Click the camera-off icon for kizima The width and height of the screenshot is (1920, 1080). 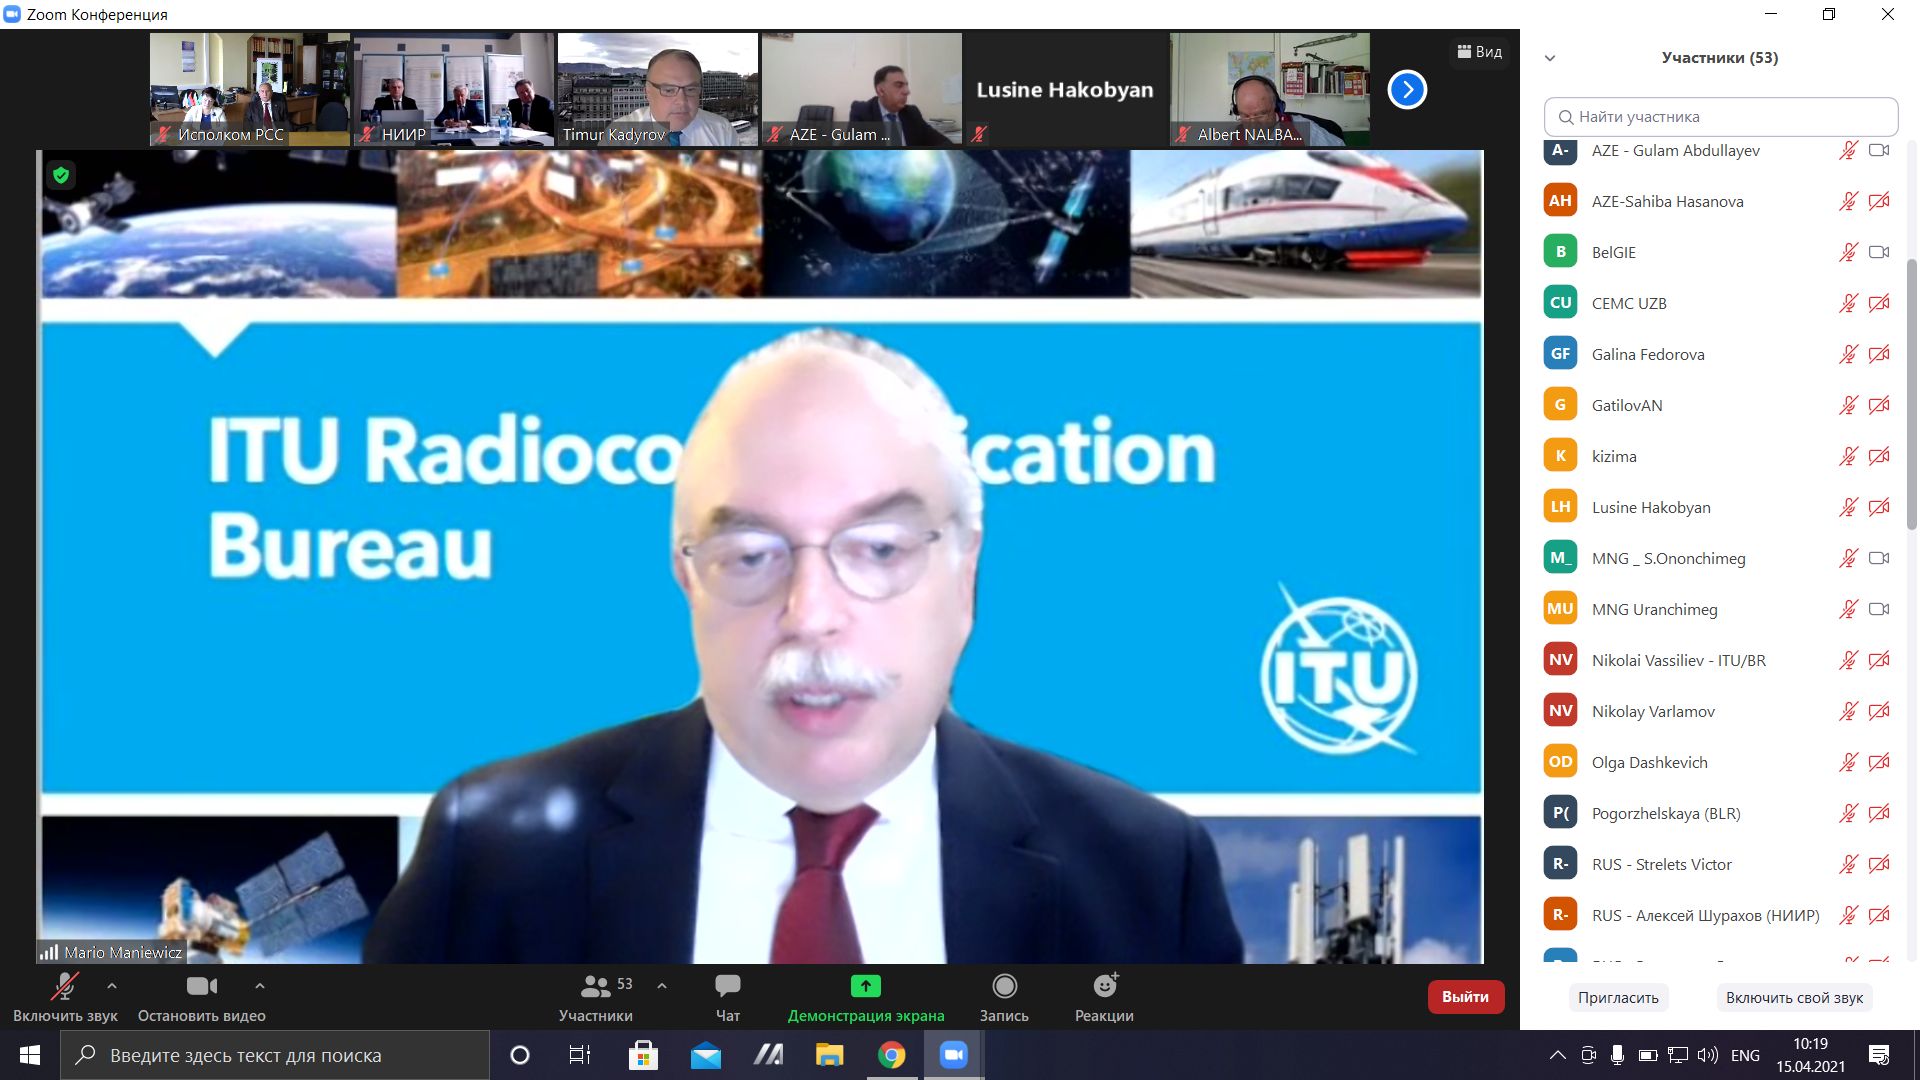[x=1879, y=456]
